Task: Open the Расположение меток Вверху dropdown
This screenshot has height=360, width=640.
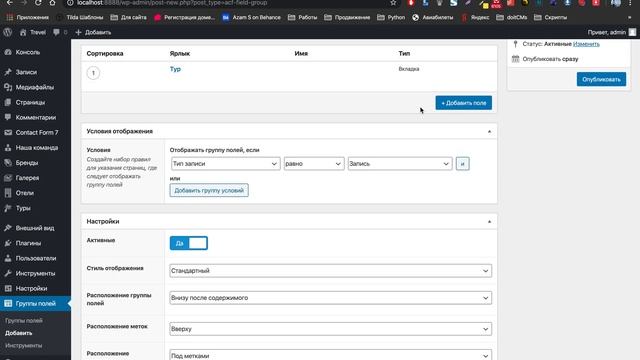Action: [x=330, y=329]
